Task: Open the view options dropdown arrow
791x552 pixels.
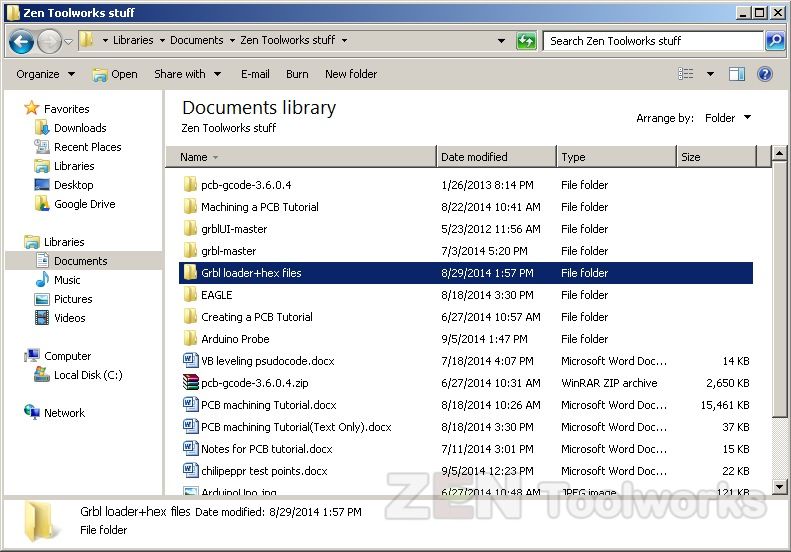Action: tap(710, 74)
